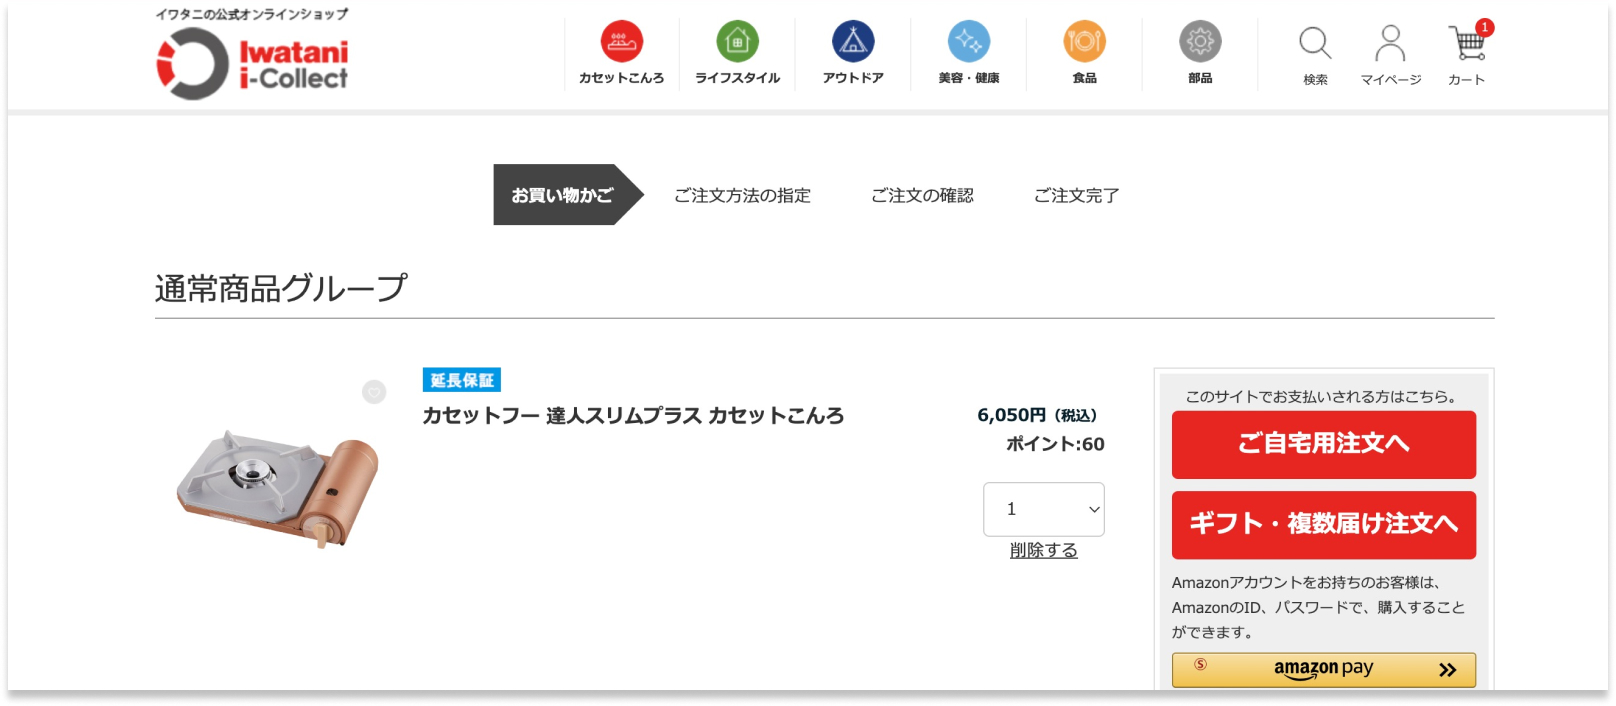The width and height of the screenshot is (1616, 706).
Task: Select the お買い物かご step tab
Action: (x=566, y=195)
